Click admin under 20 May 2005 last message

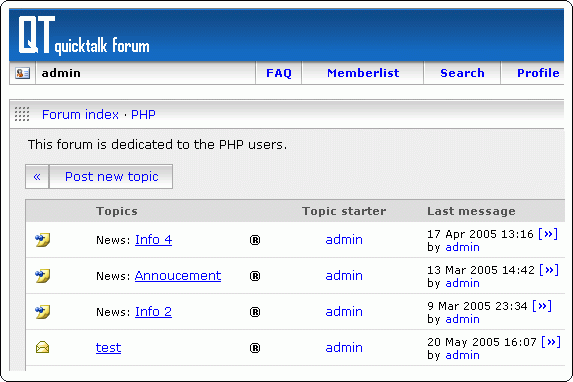pyautogui.click(x=462, y=355)
